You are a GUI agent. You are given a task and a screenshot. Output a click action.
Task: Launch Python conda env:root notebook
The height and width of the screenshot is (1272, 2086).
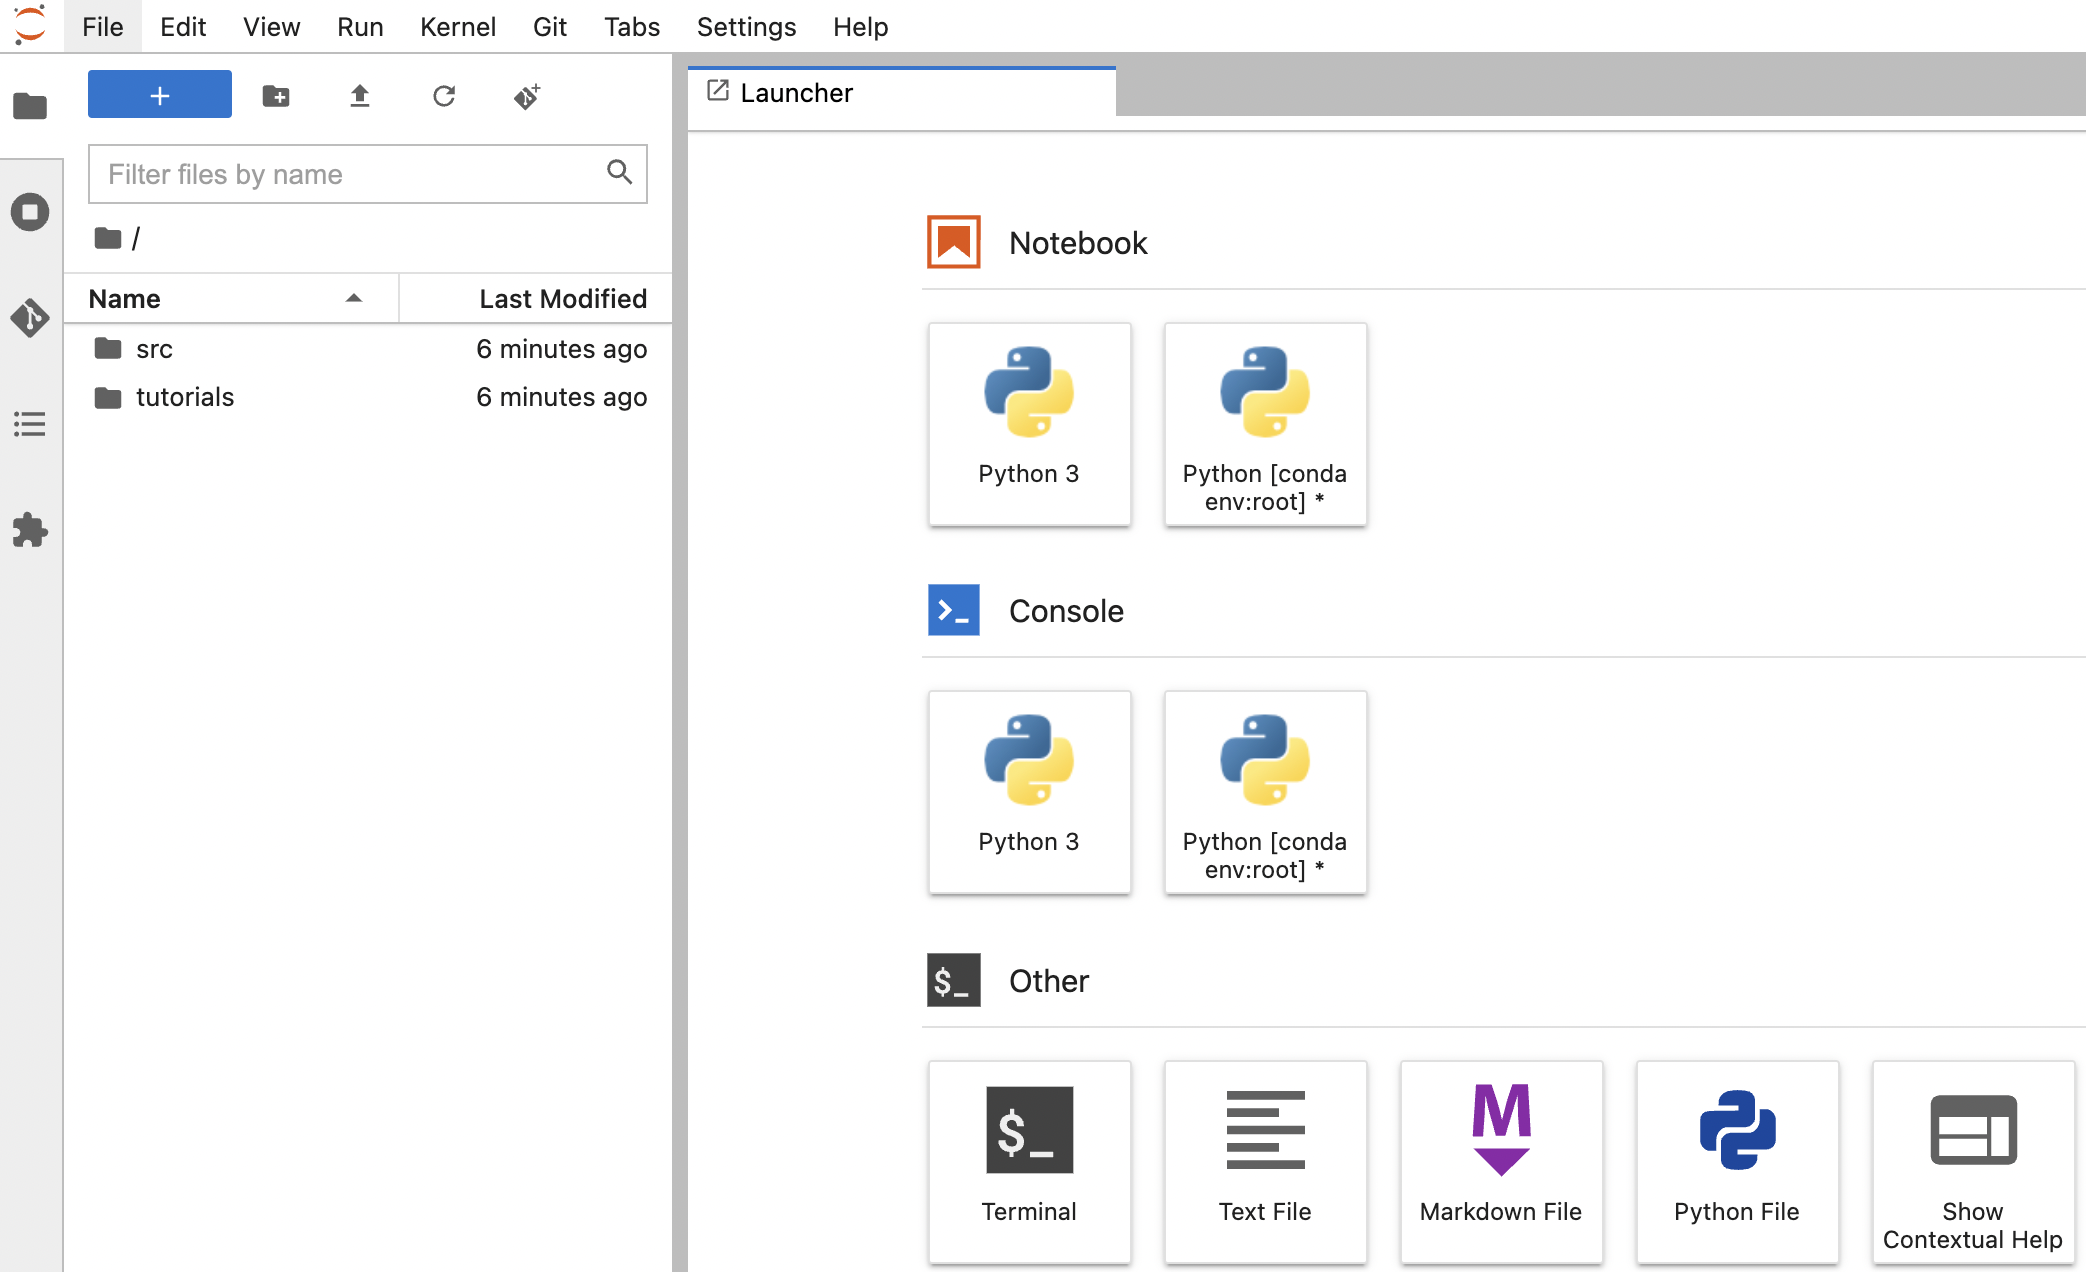coord(1265,424)
